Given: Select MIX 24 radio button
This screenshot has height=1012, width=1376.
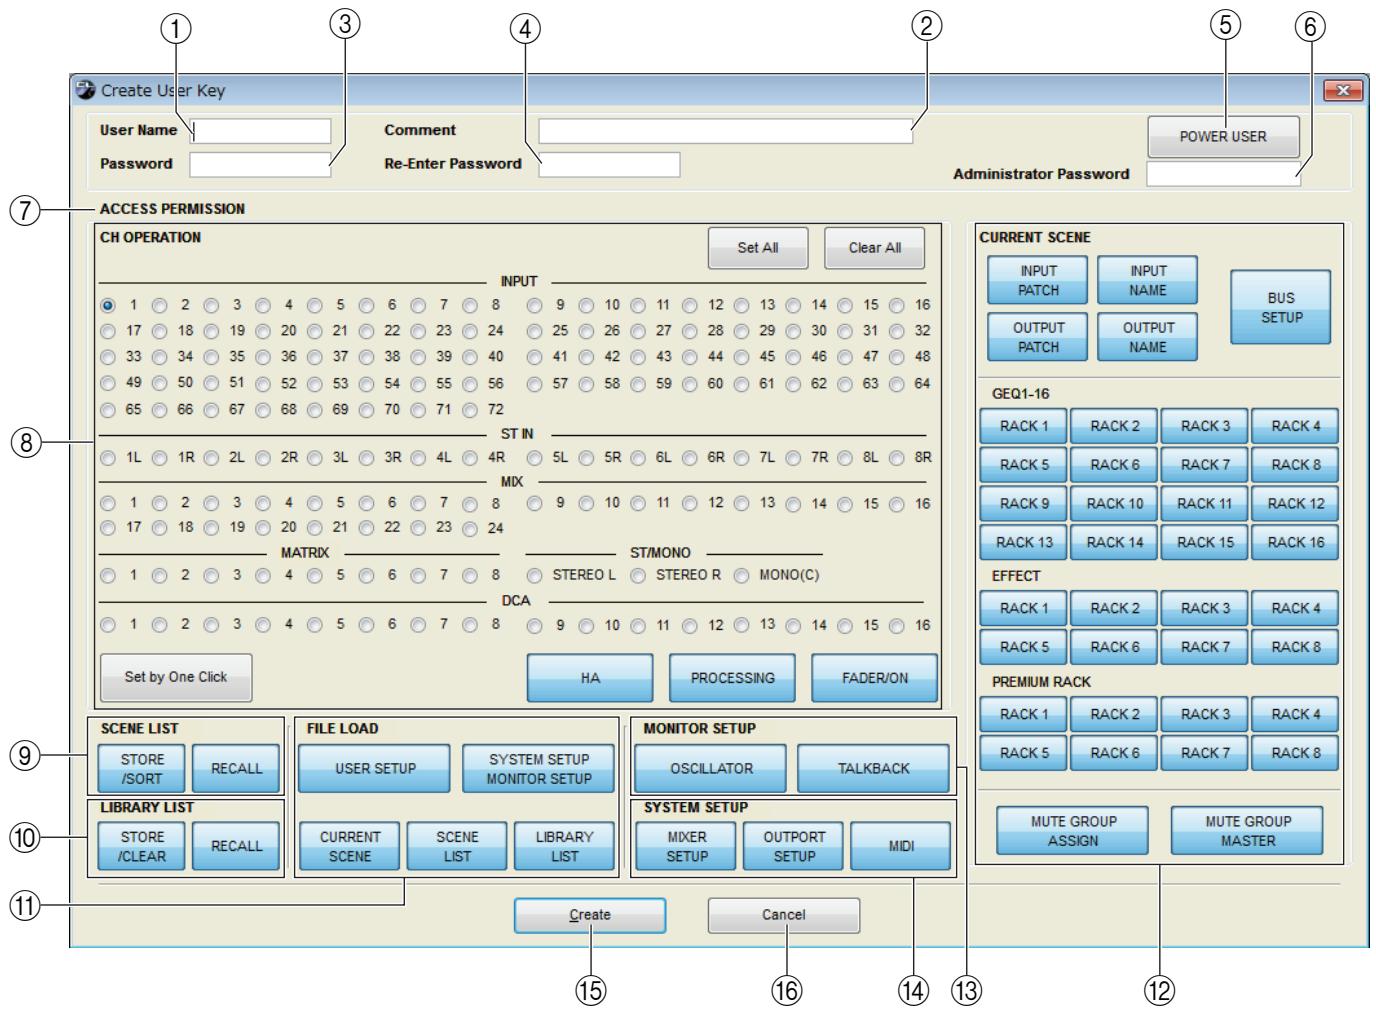Looking at the screenshot, I should tap(470, 528).
